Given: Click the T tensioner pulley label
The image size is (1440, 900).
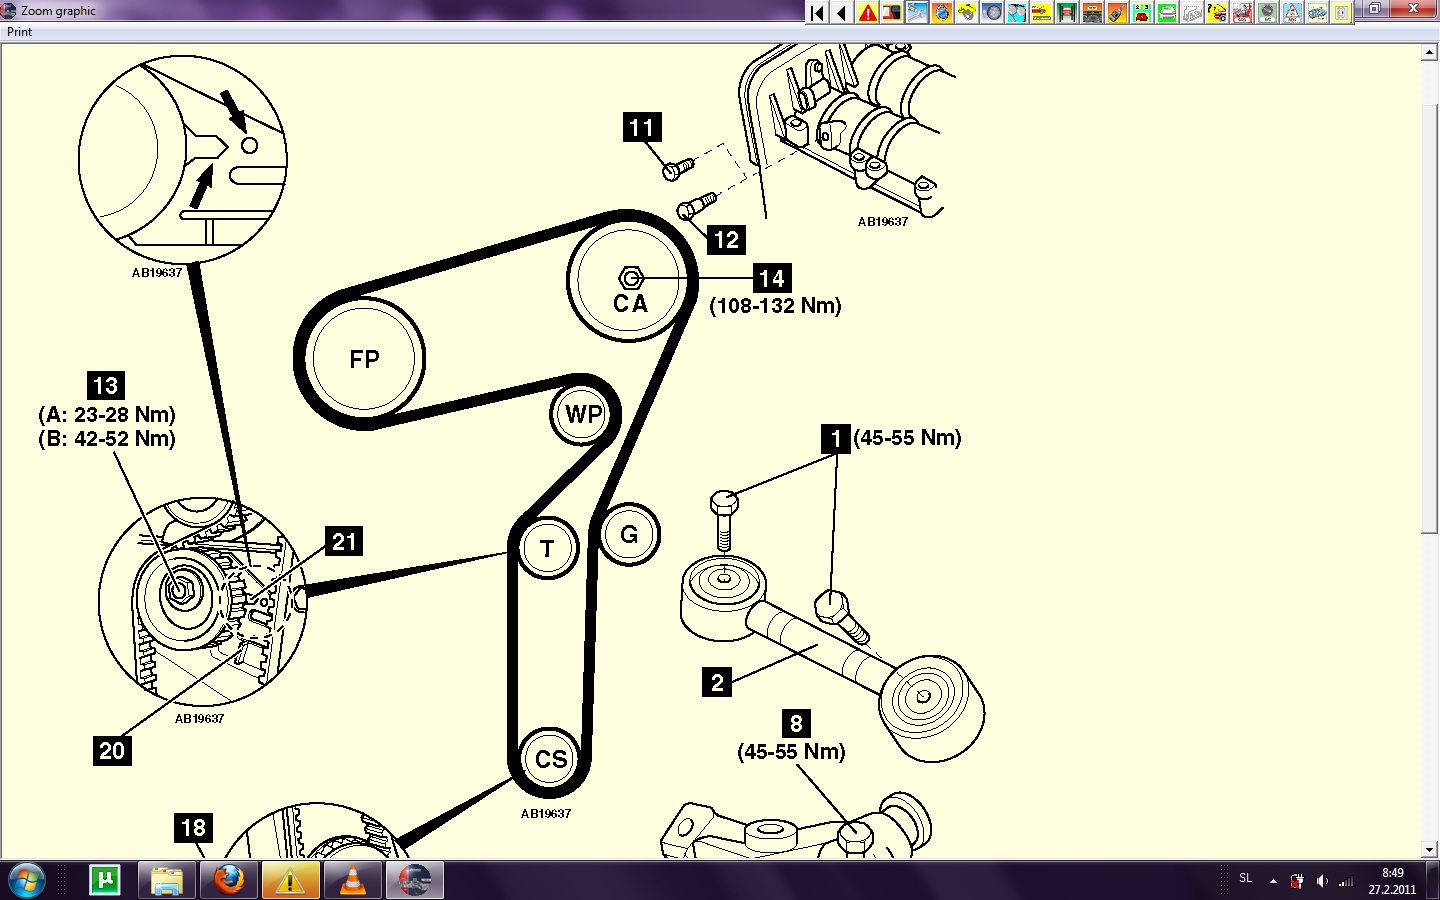Looking at the screenshot, I should [547, 549].
